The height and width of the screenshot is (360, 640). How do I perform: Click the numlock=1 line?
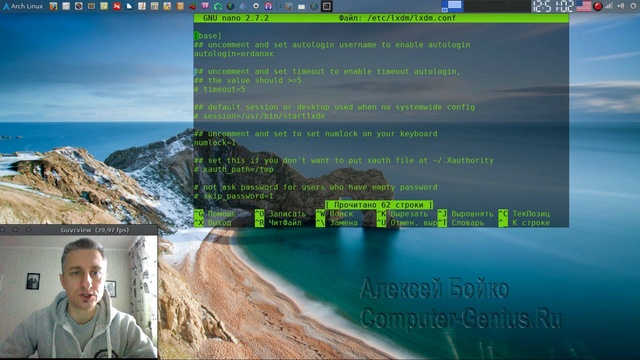[215, 143]
